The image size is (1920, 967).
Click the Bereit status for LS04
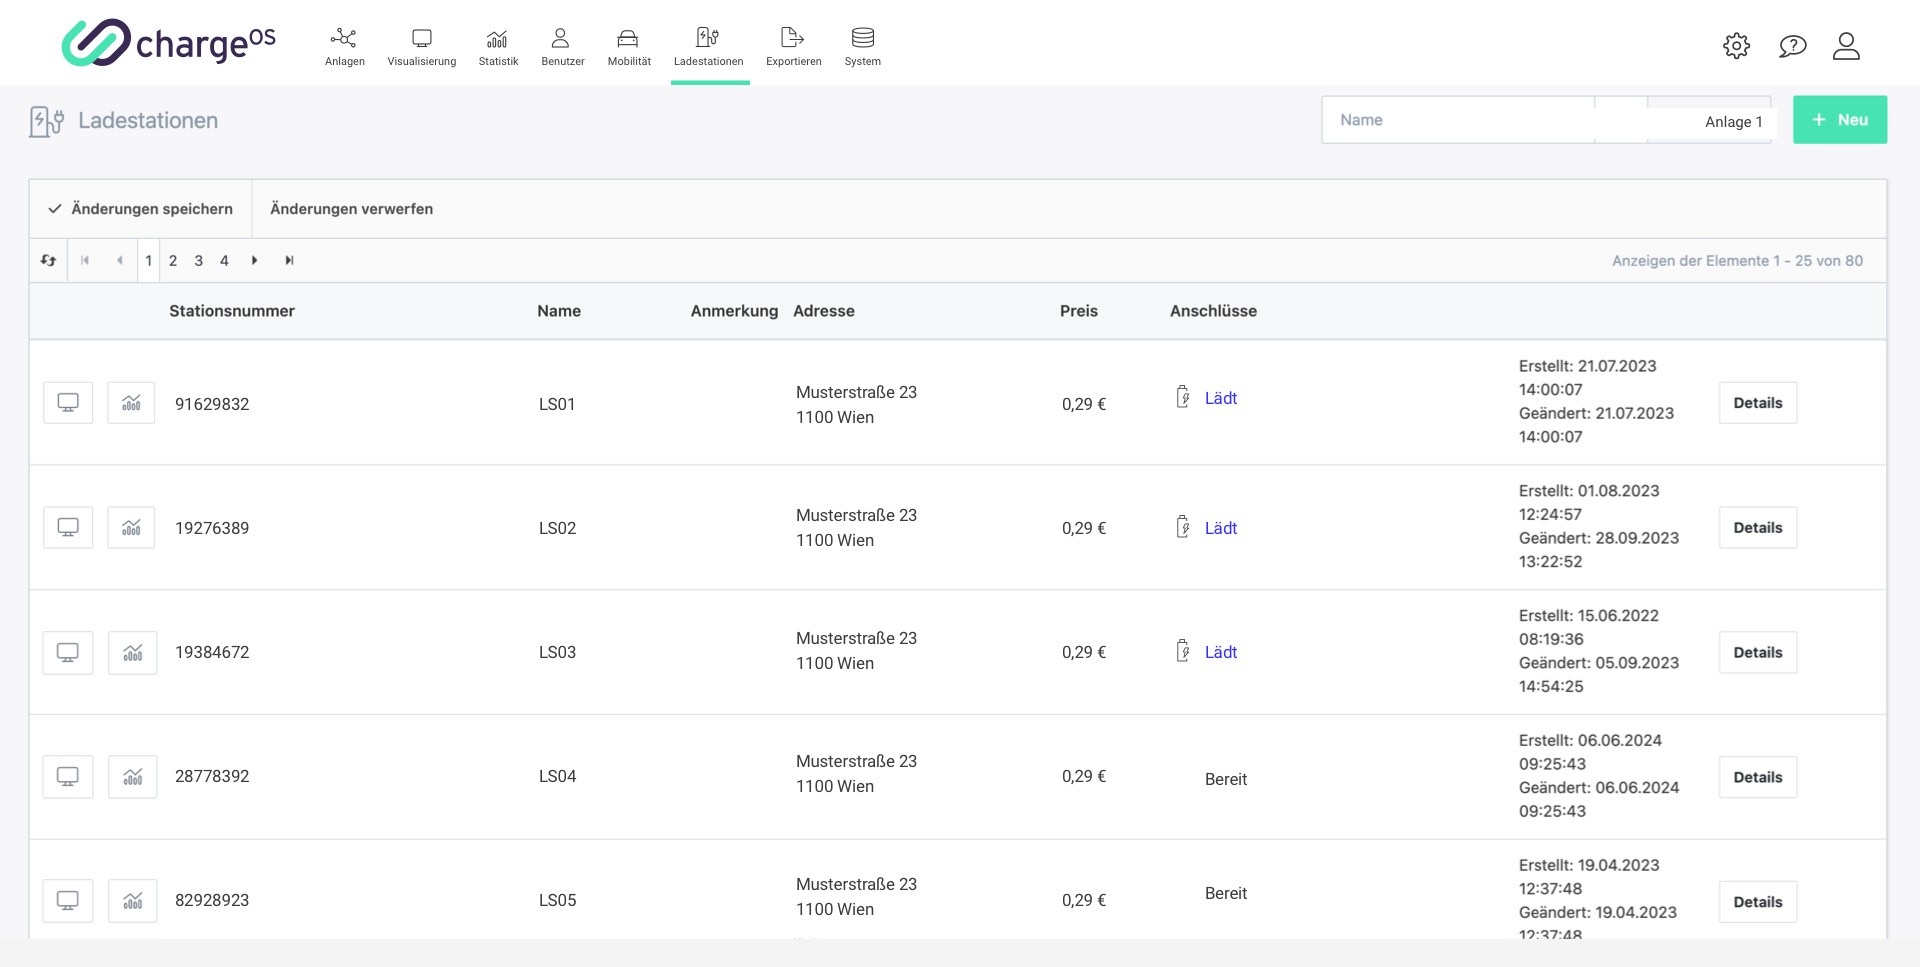[x=1225, y=779]
